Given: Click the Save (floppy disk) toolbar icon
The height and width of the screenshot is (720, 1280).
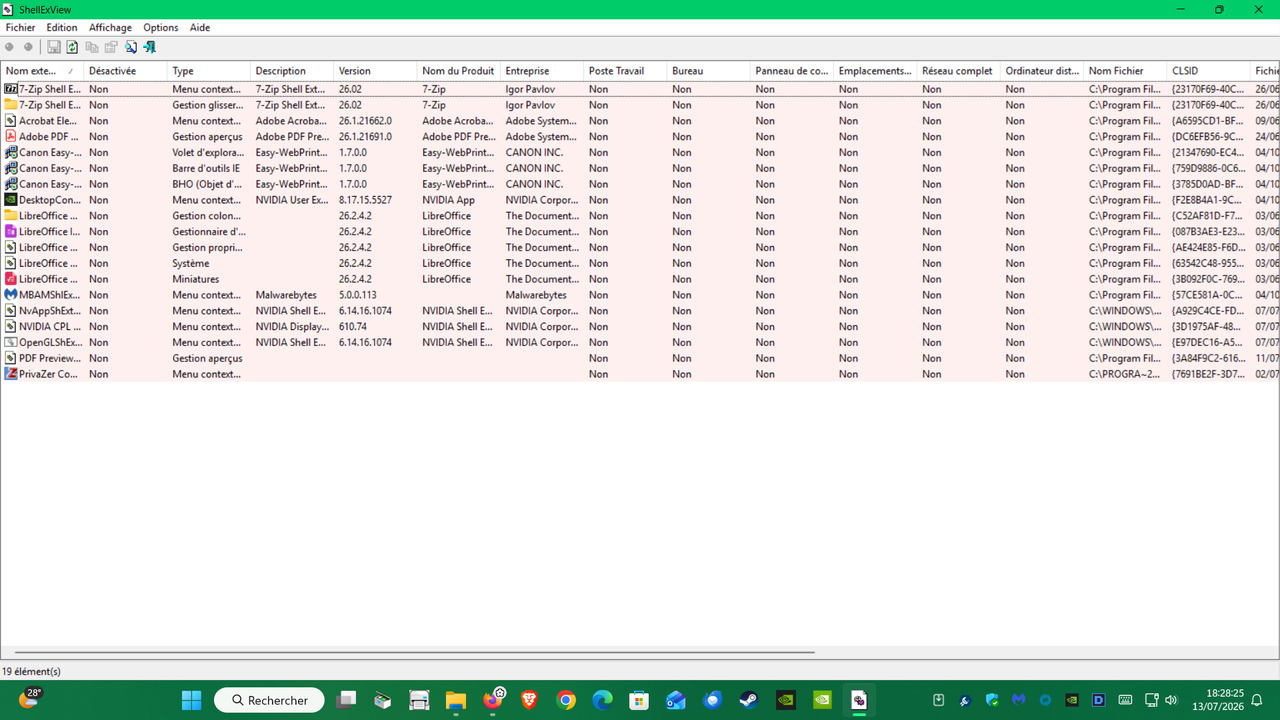Looking at the screenshot, I should click(x=54, y=47).
